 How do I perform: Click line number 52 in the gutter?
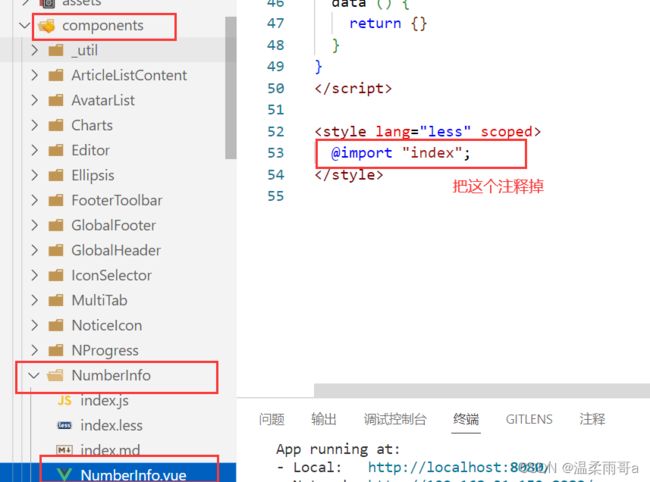276,131
